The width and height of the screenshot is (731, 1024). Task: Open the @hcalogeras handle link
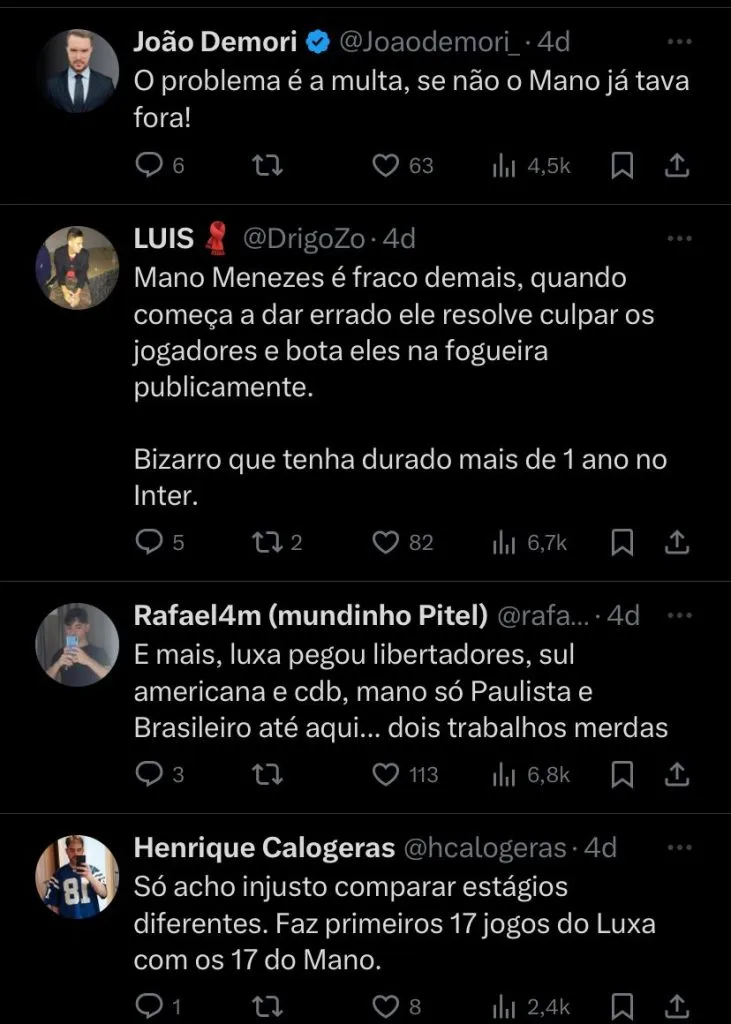[x=485, y=848]
